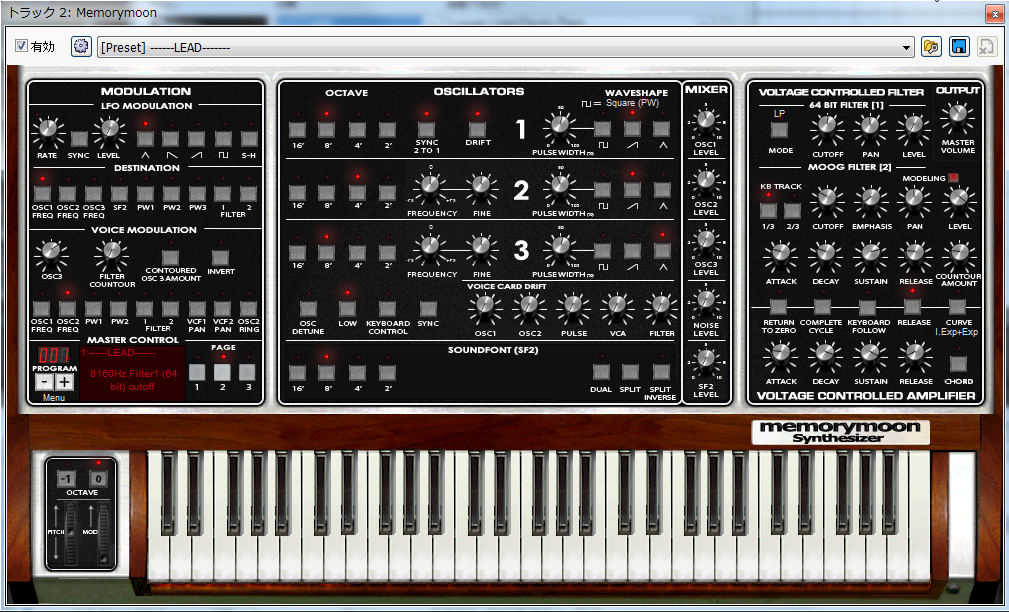Click the program plus button

[x=64, y=382]
